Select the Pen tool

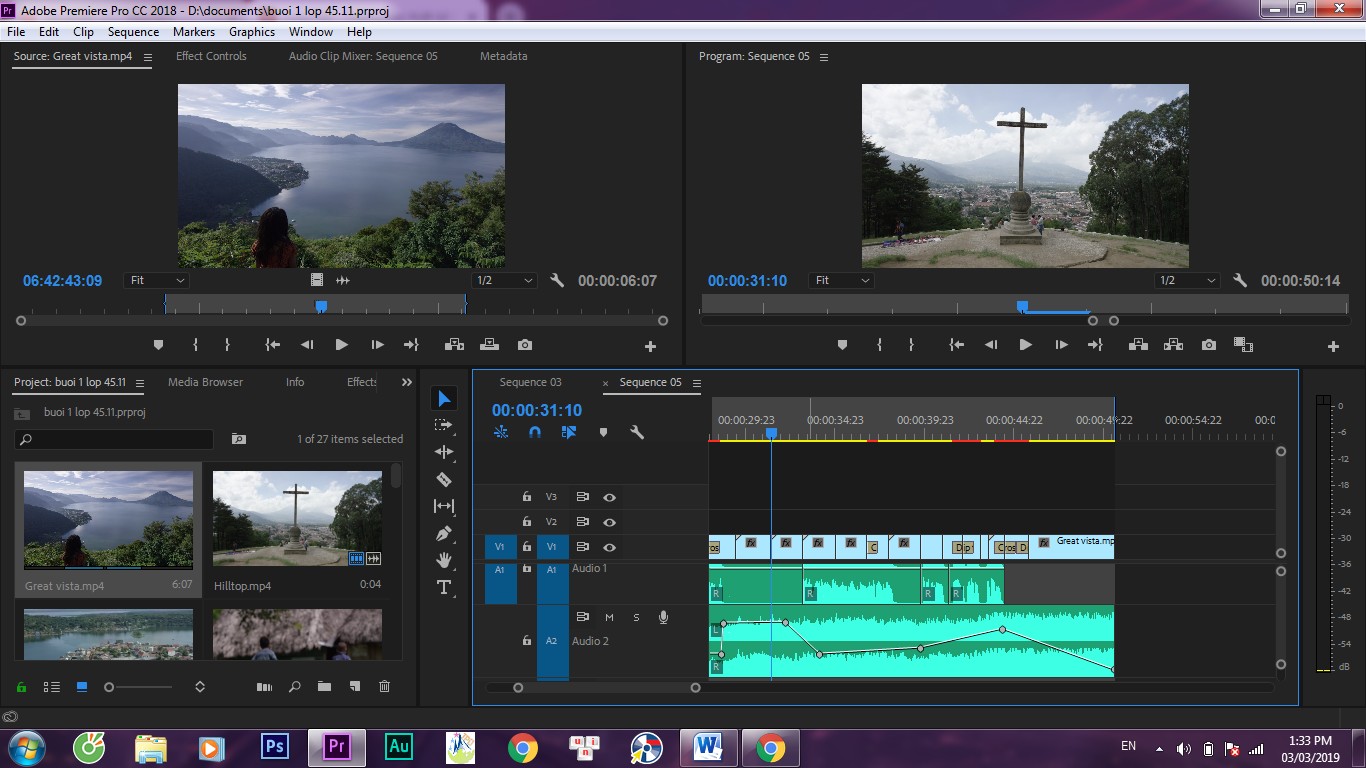coord(444,533)
